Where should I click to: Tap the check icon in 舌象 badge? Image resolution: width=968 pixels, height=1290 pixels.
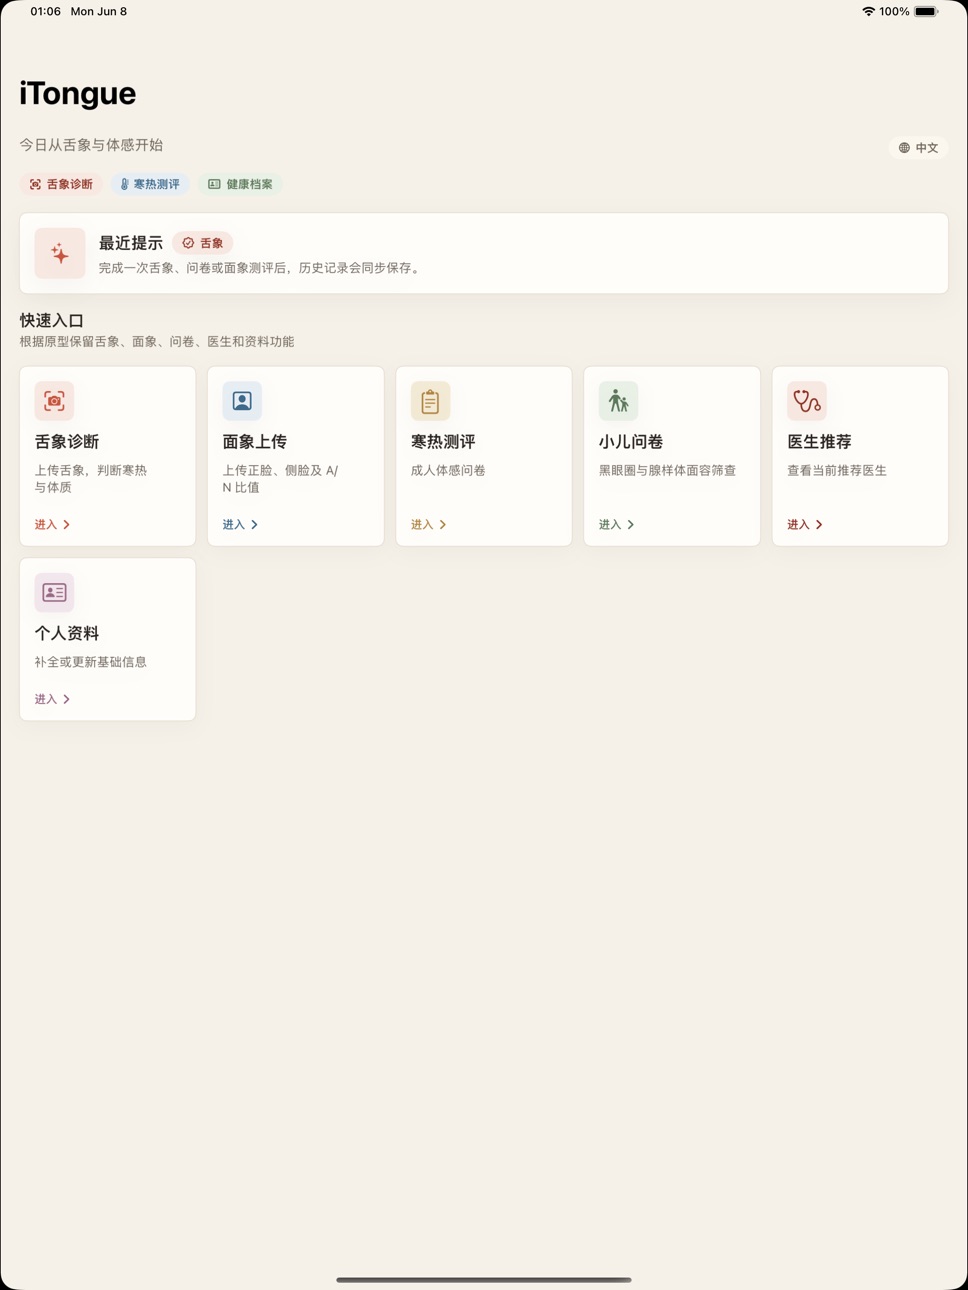(x=188, y=243)
